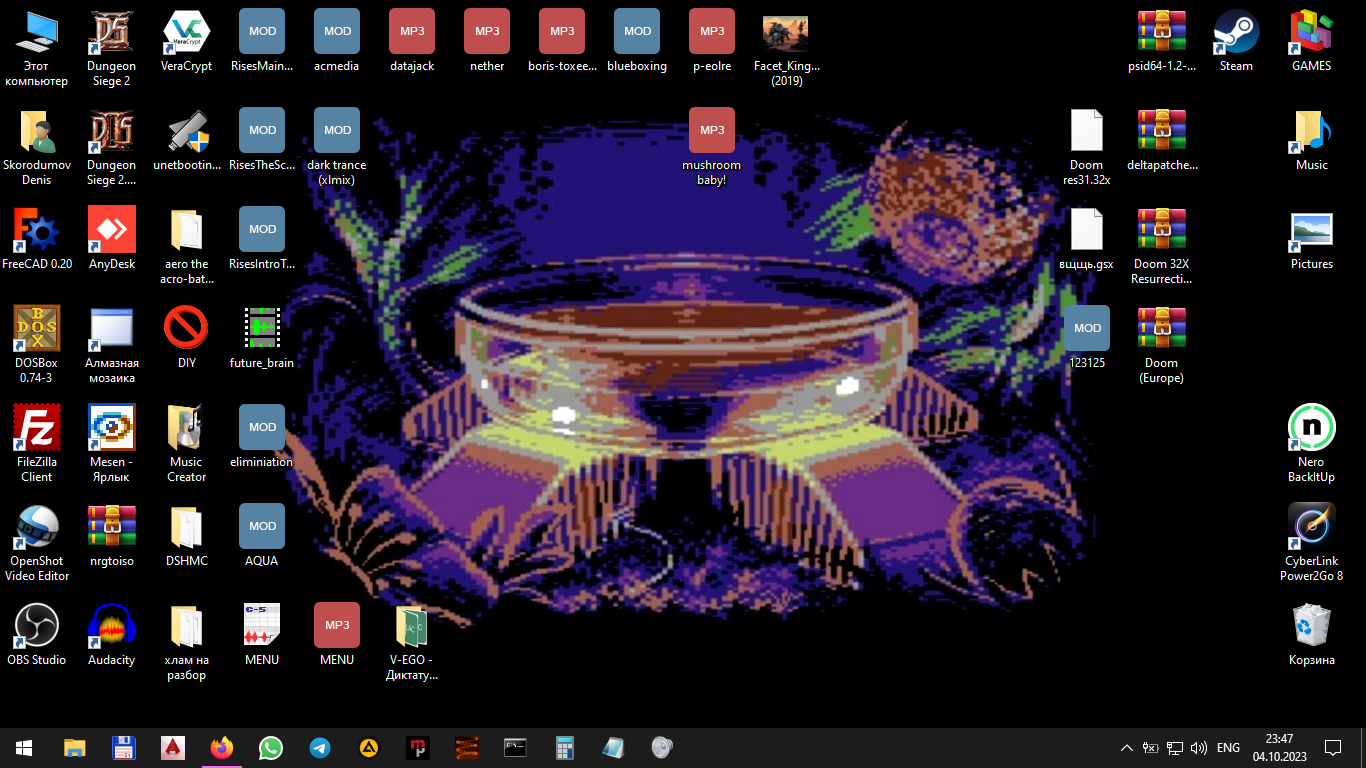The height and width of the screenshot is (768, 1366).
Task: Open WhatsApp from the taskbar
Action: pyautogui.click(x=271, y=748)
